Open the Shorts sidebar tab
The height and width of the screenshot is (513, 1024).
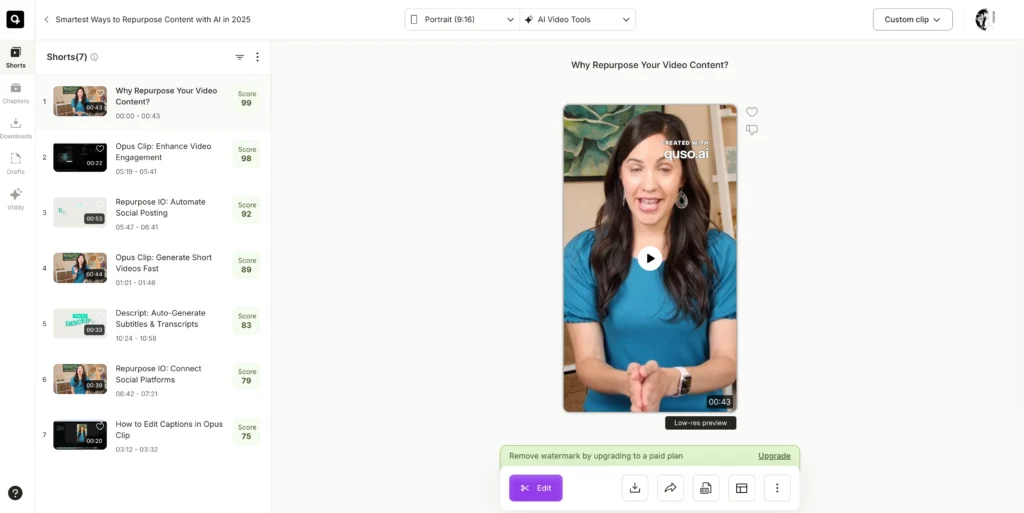click(x=16, y=57)
